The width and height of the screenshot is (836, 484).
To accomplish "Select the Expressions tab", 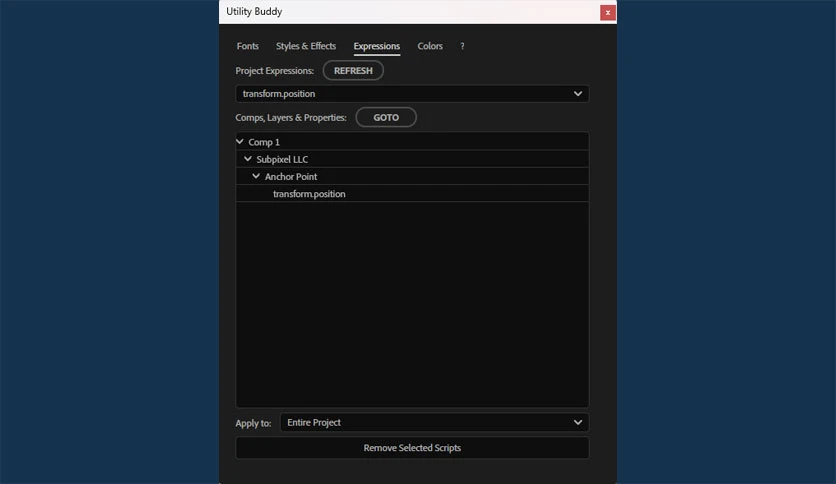I will (376, 46).
